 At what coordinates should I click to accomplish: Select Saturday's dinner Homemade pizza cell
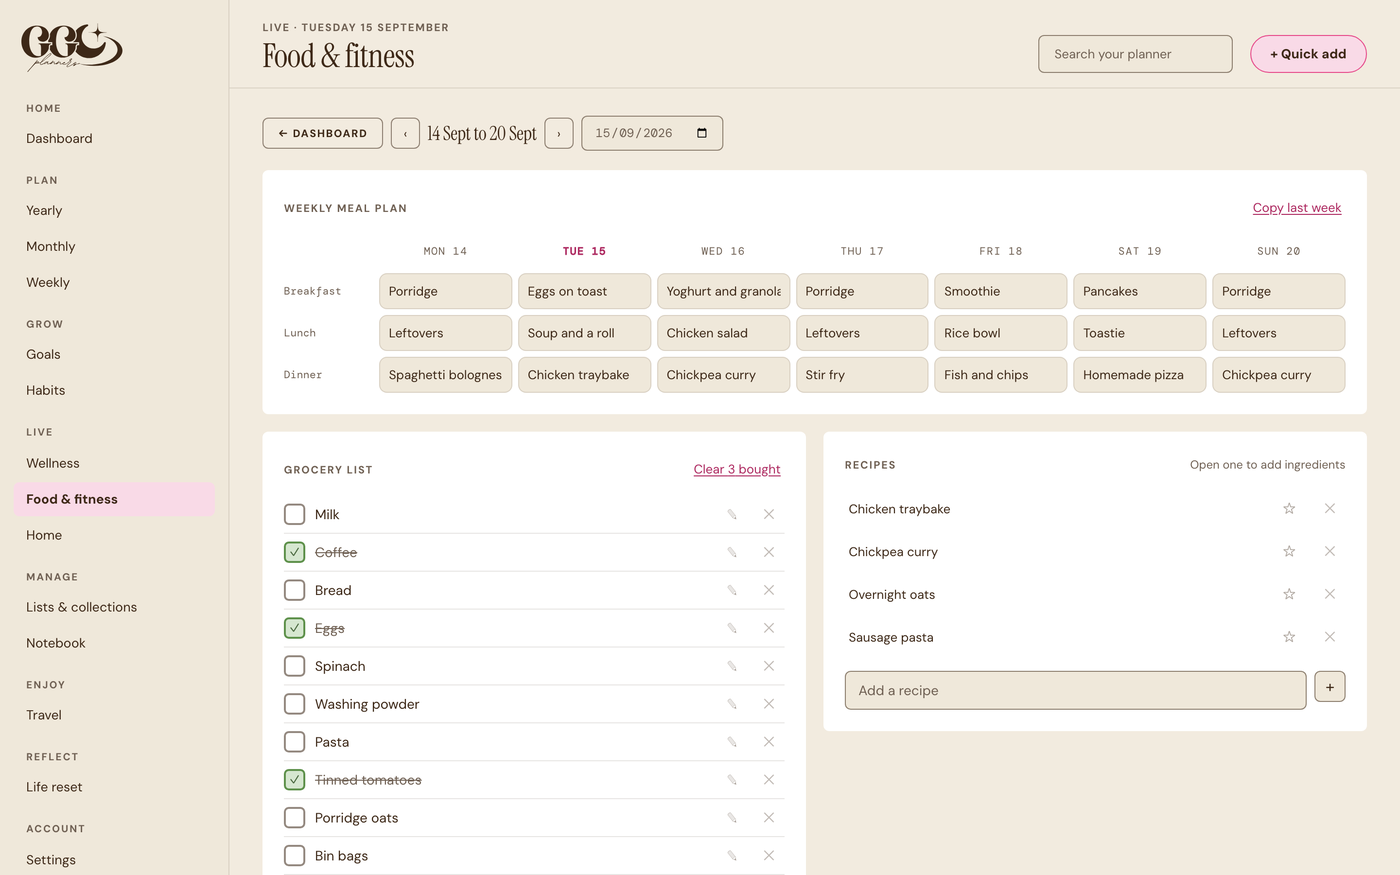click(1139, 375)
